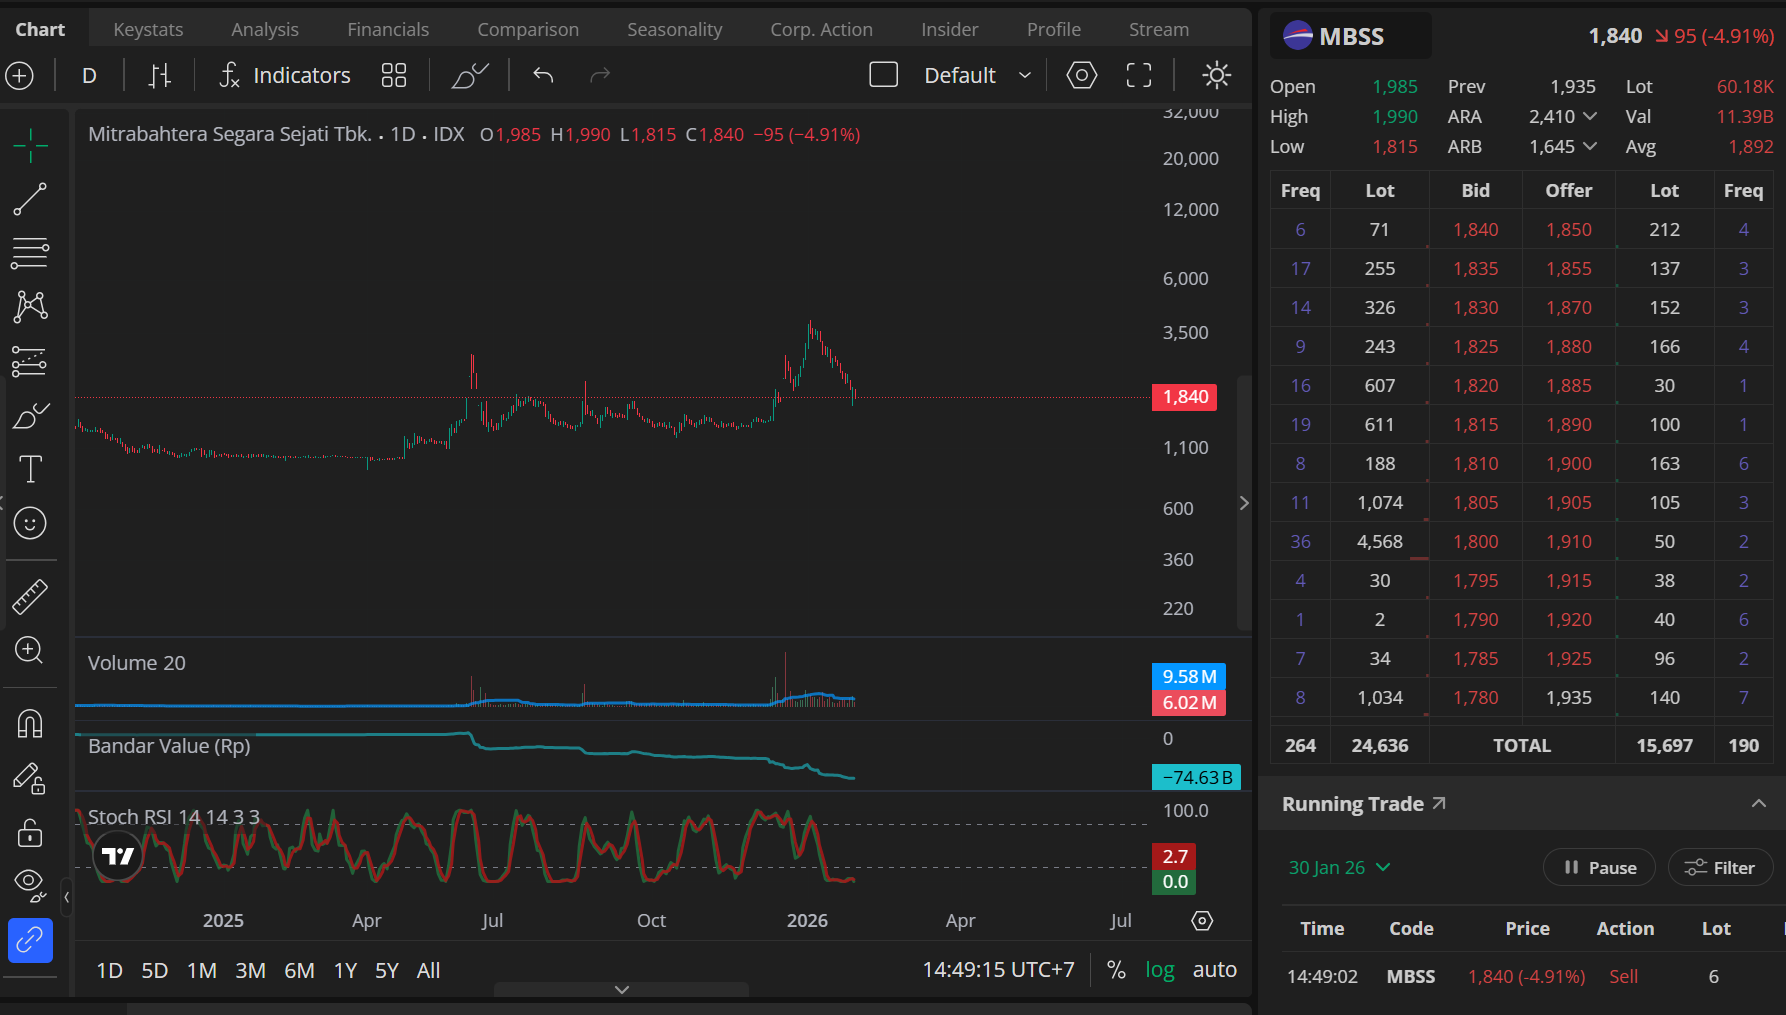Enter fullscreen chart mode
This screenshot has height=1015, width=1786.
[x=1139, y=75]
